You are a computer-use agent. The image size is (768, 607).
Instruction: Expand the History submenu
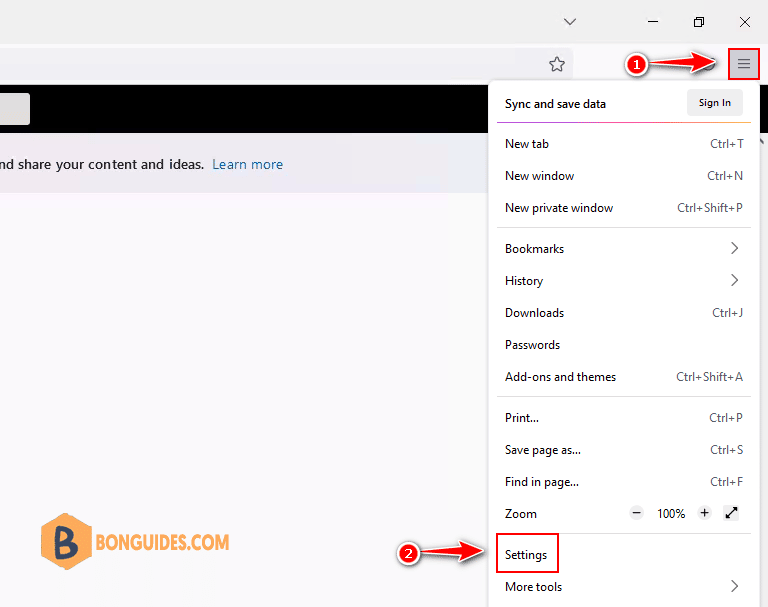pyautogui.click(x=624, y=281)
